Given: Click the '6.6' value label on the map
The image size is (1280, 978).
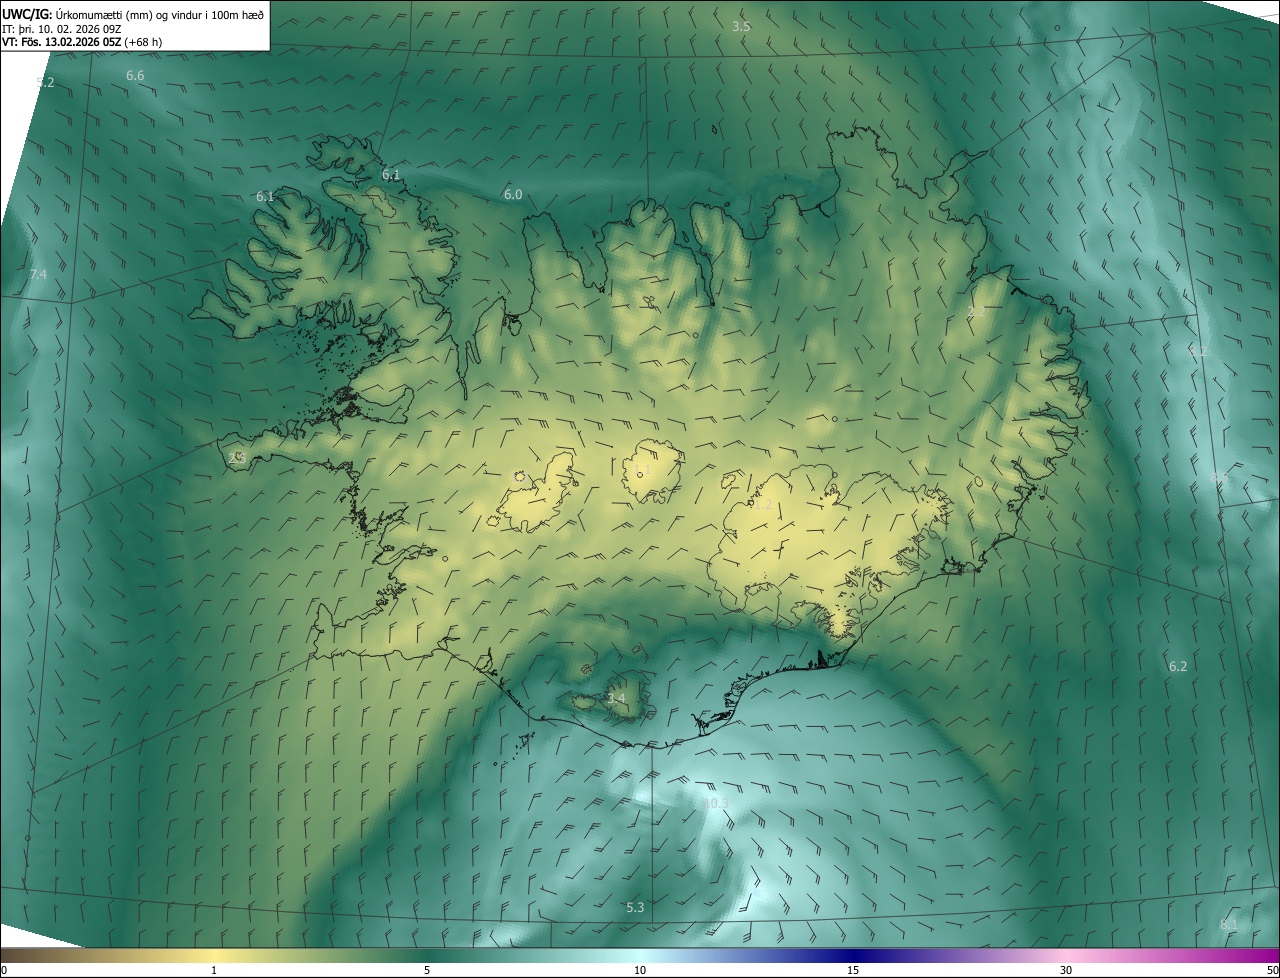Looking at the screenshot, I should [135, 76].
